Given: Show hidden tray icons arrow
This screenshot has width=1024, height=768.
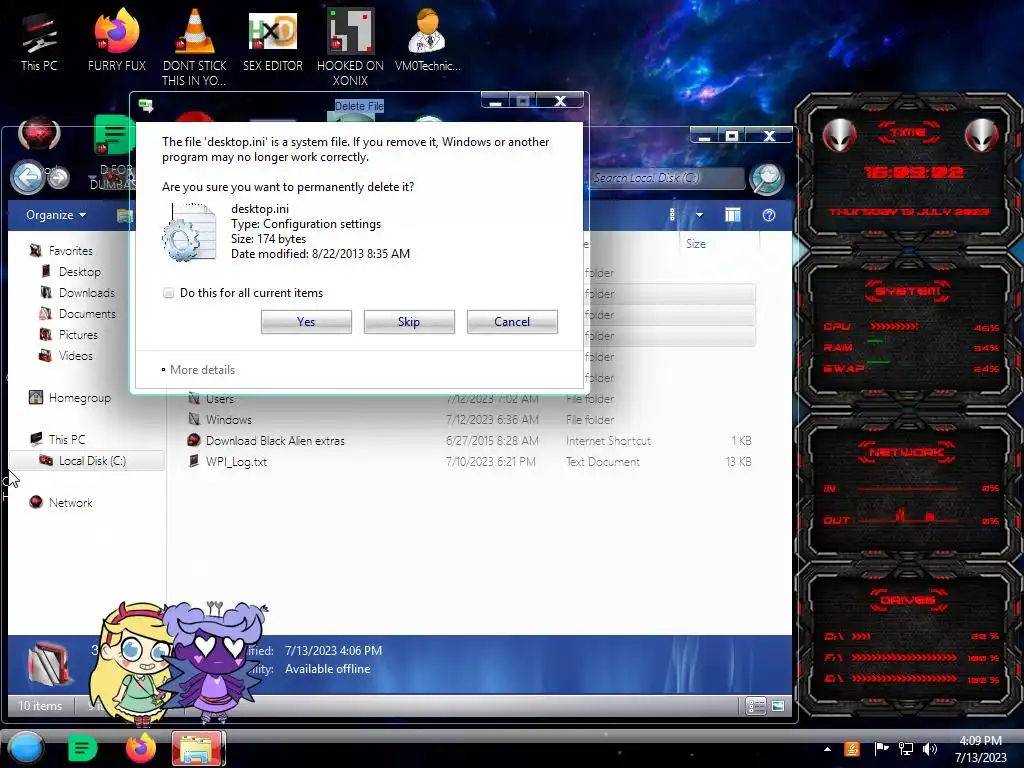Looking at the screenshot, I should [827, 749].
